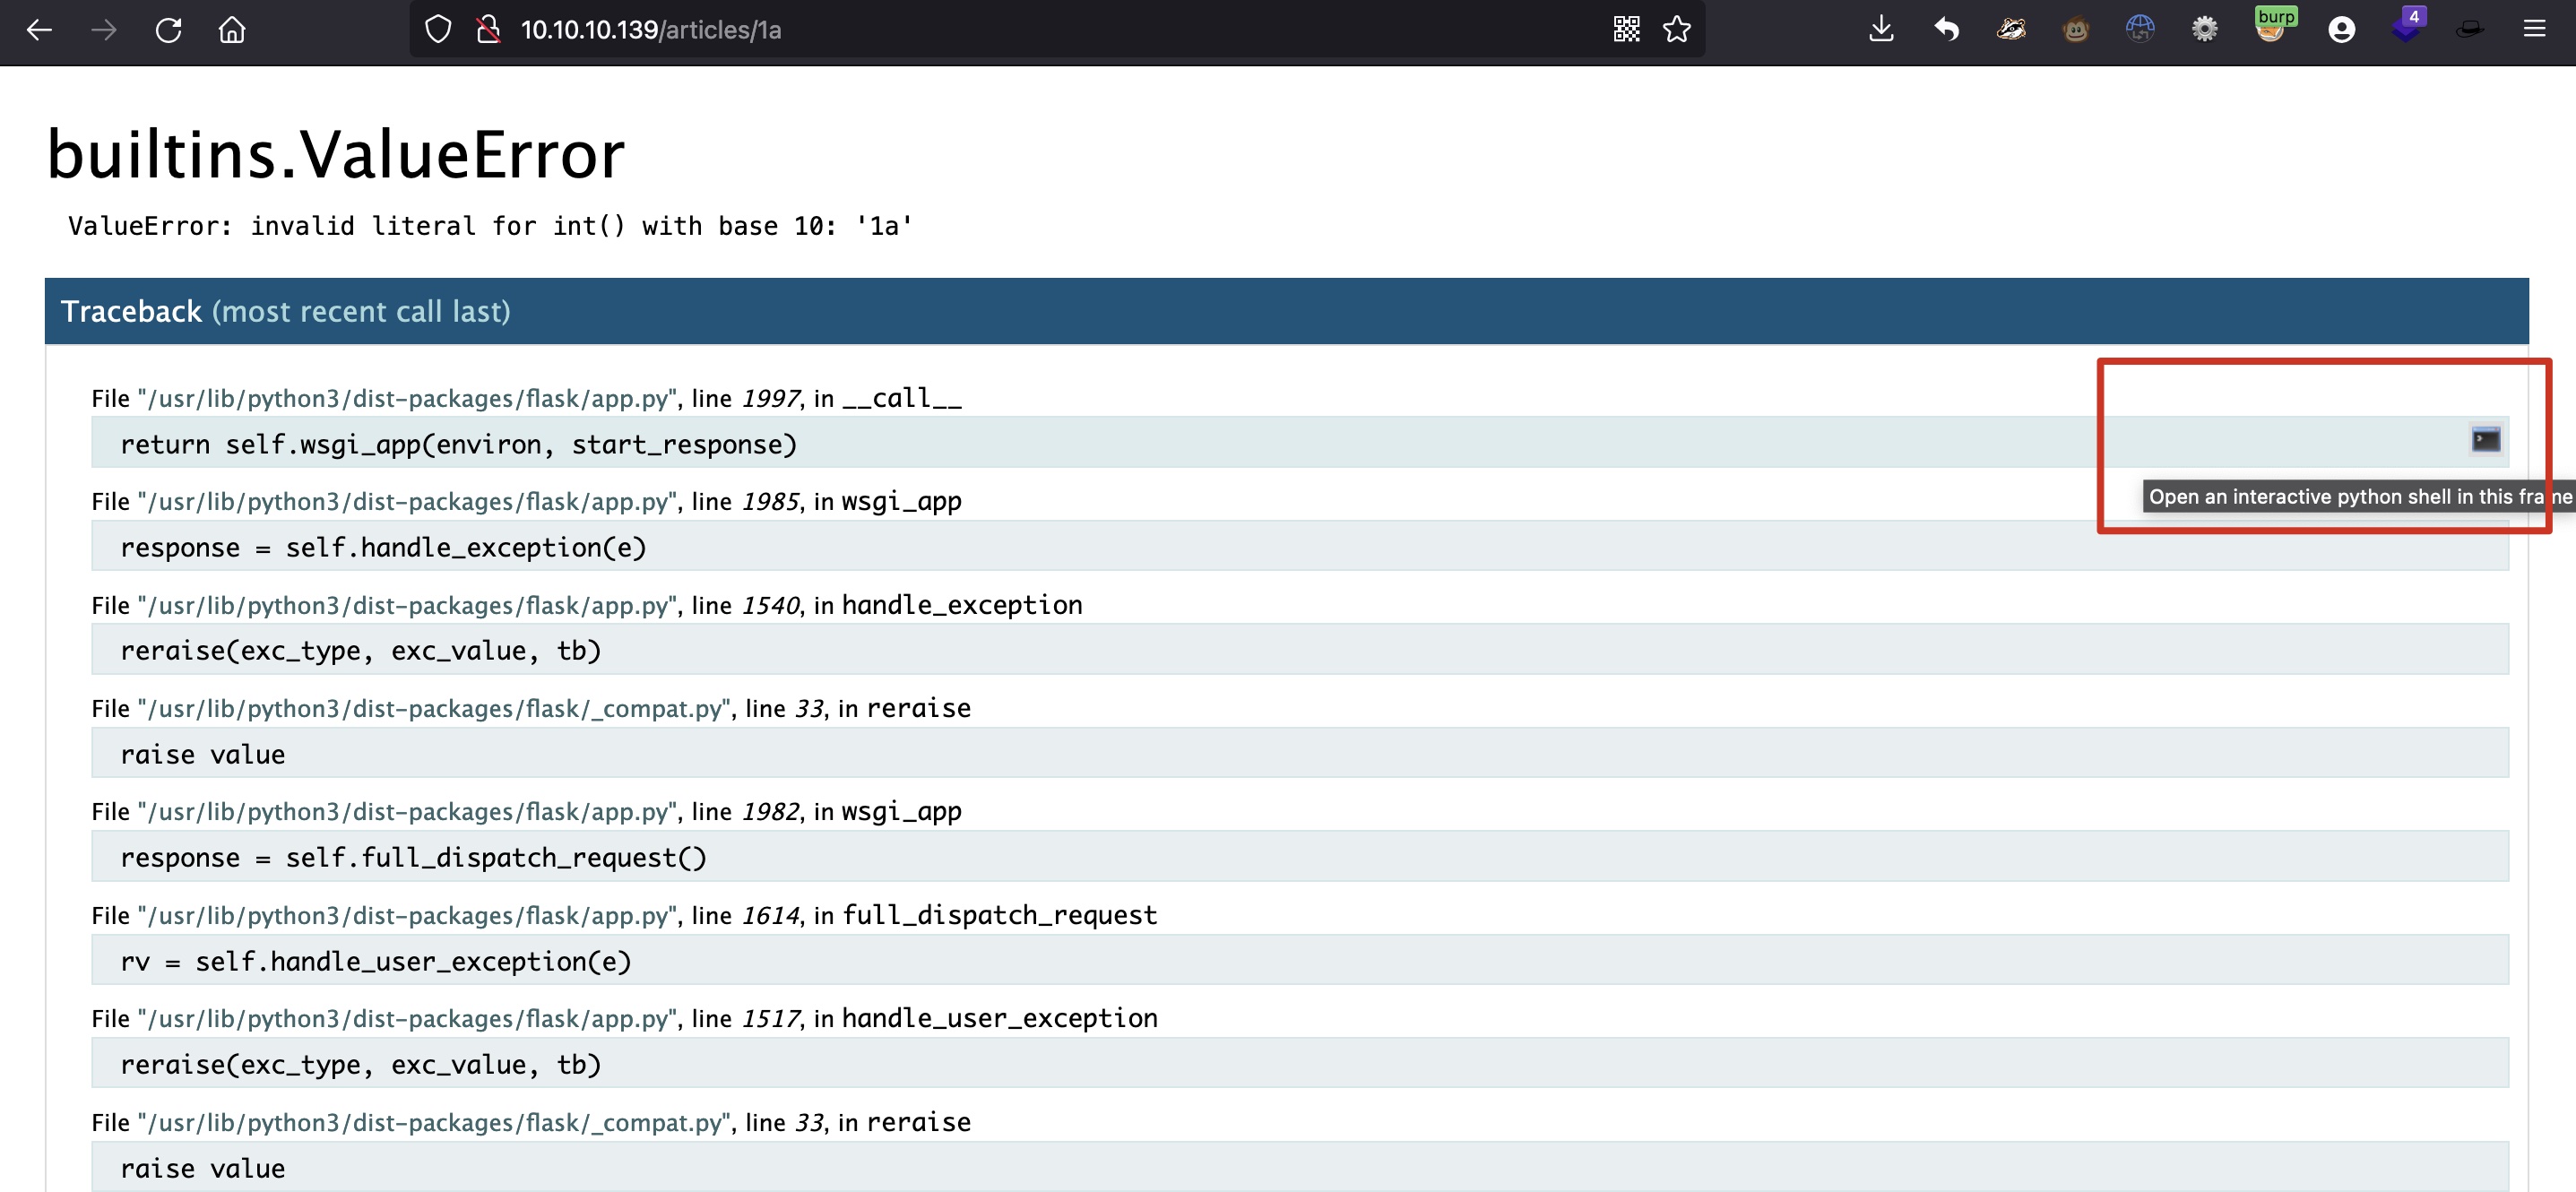The width and height of the screenshot is (2576, 1192).
Task: Click the URL bar showing 10.10.10.139/articles/1a
Action: (x=900, y=30)
